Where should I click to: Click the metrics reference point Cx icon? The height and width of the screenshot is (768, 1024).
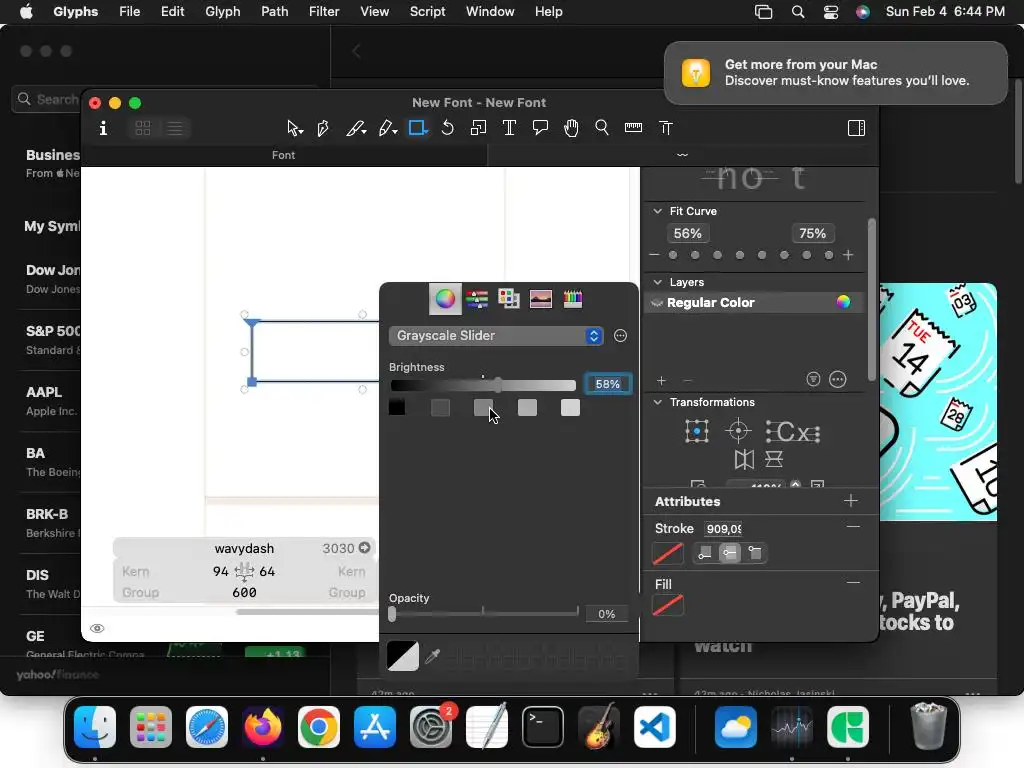tap(793, 432)
